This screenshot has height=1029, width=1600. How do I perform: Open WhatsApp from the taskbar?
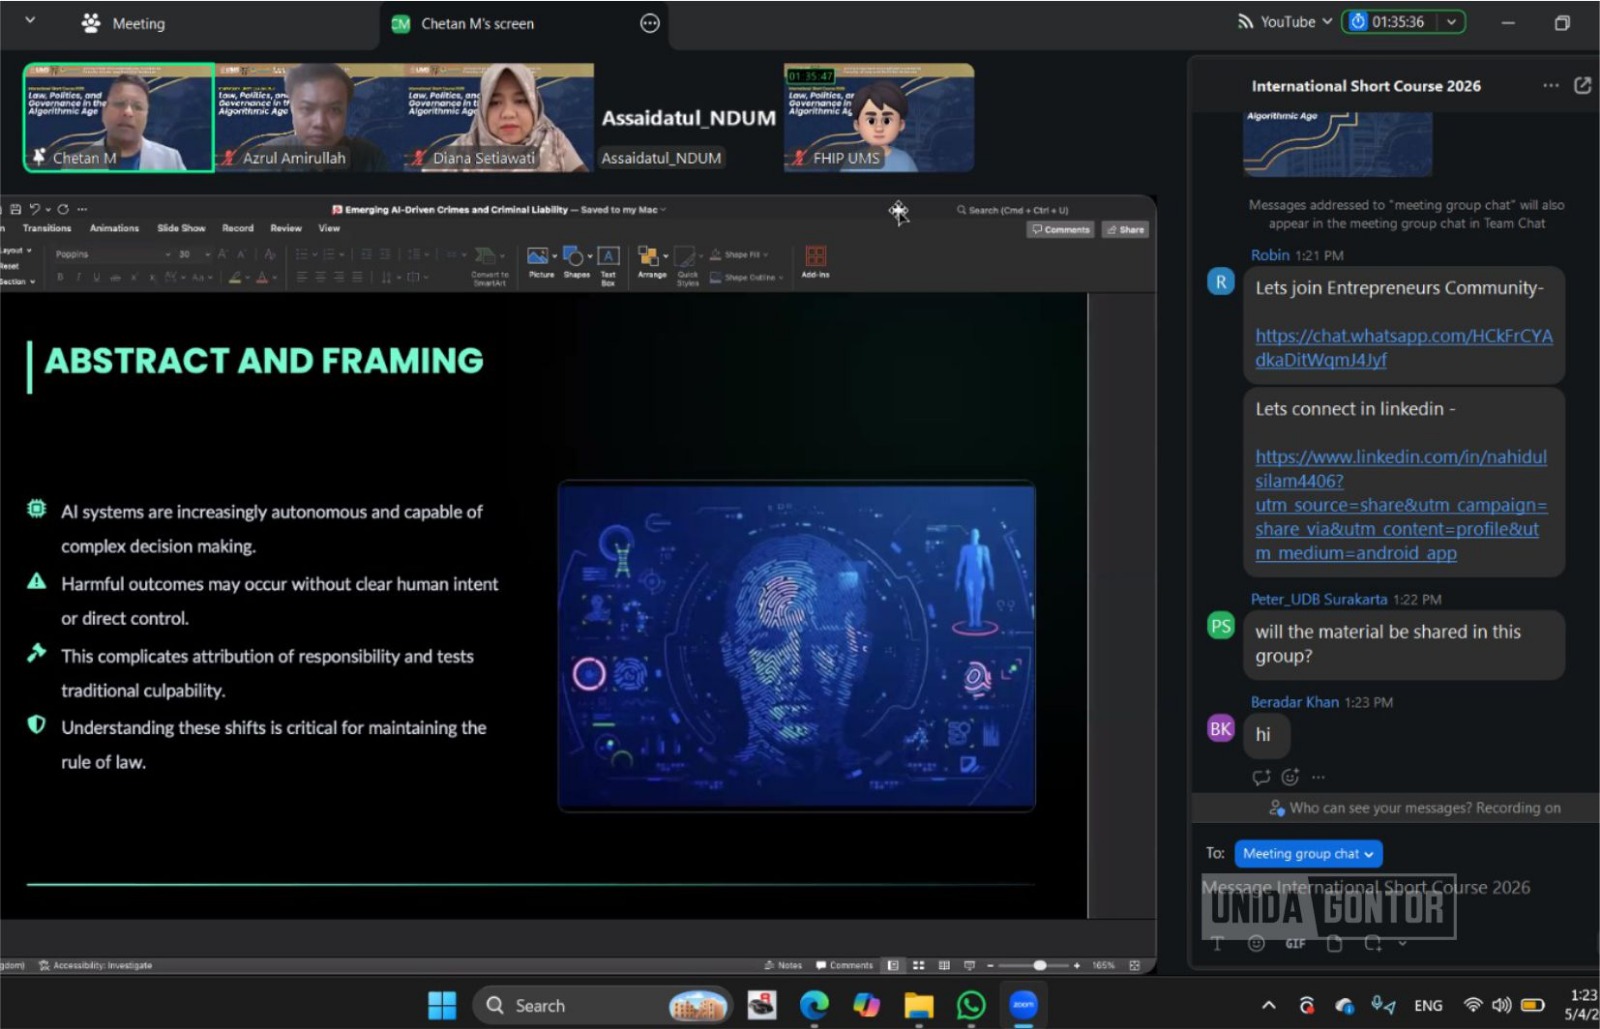(971, 1005)
